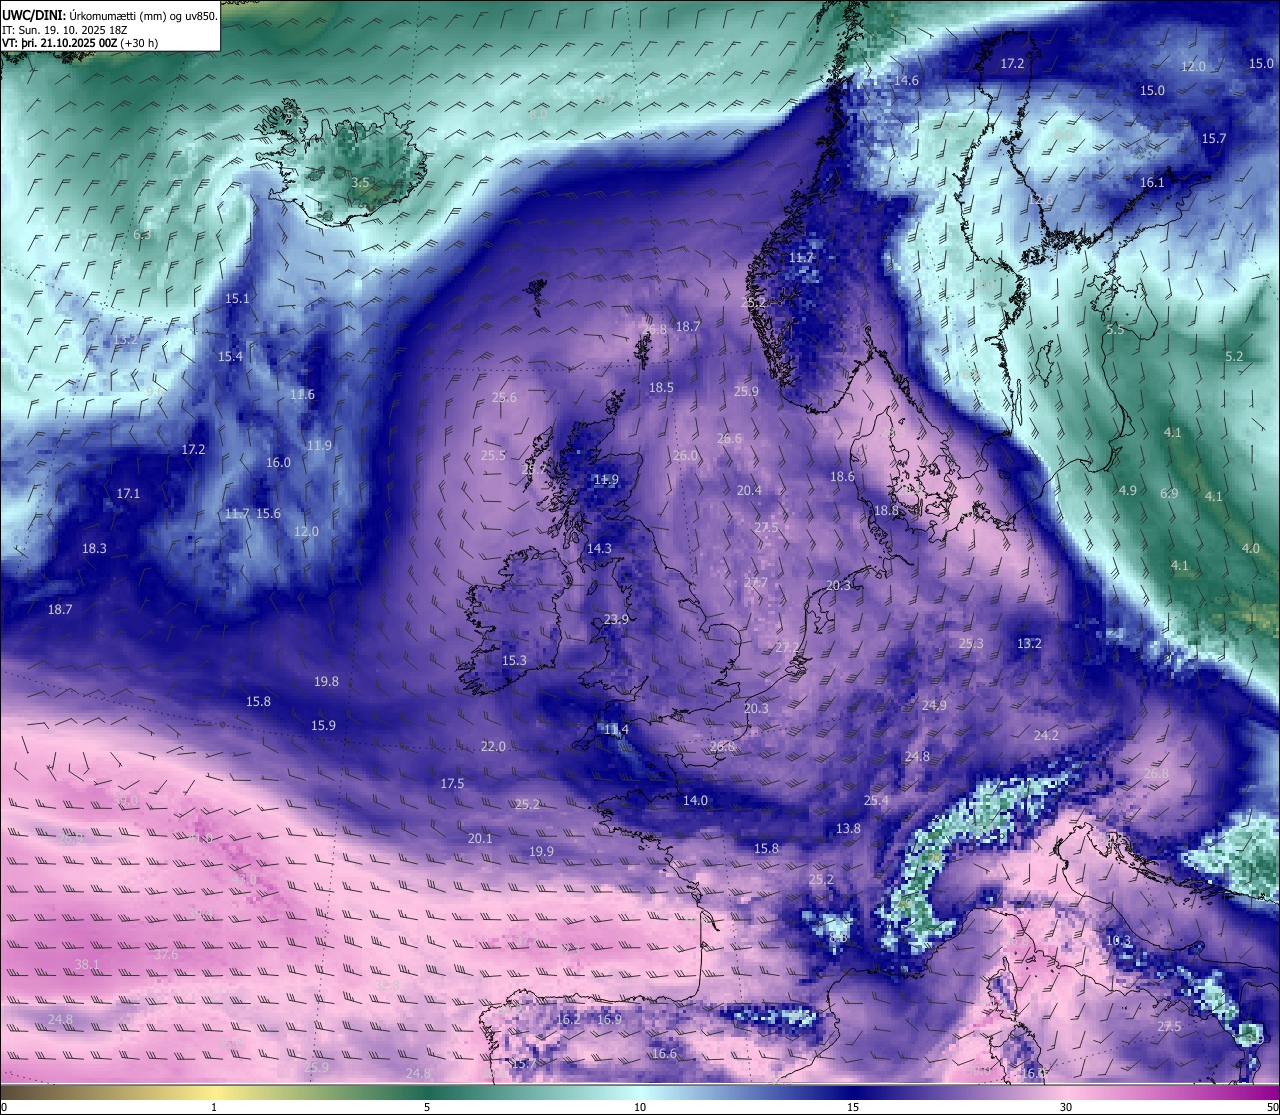Click the 16.2 value over Spain
Viewport: 1280px width, 1115px height.
568,1019
